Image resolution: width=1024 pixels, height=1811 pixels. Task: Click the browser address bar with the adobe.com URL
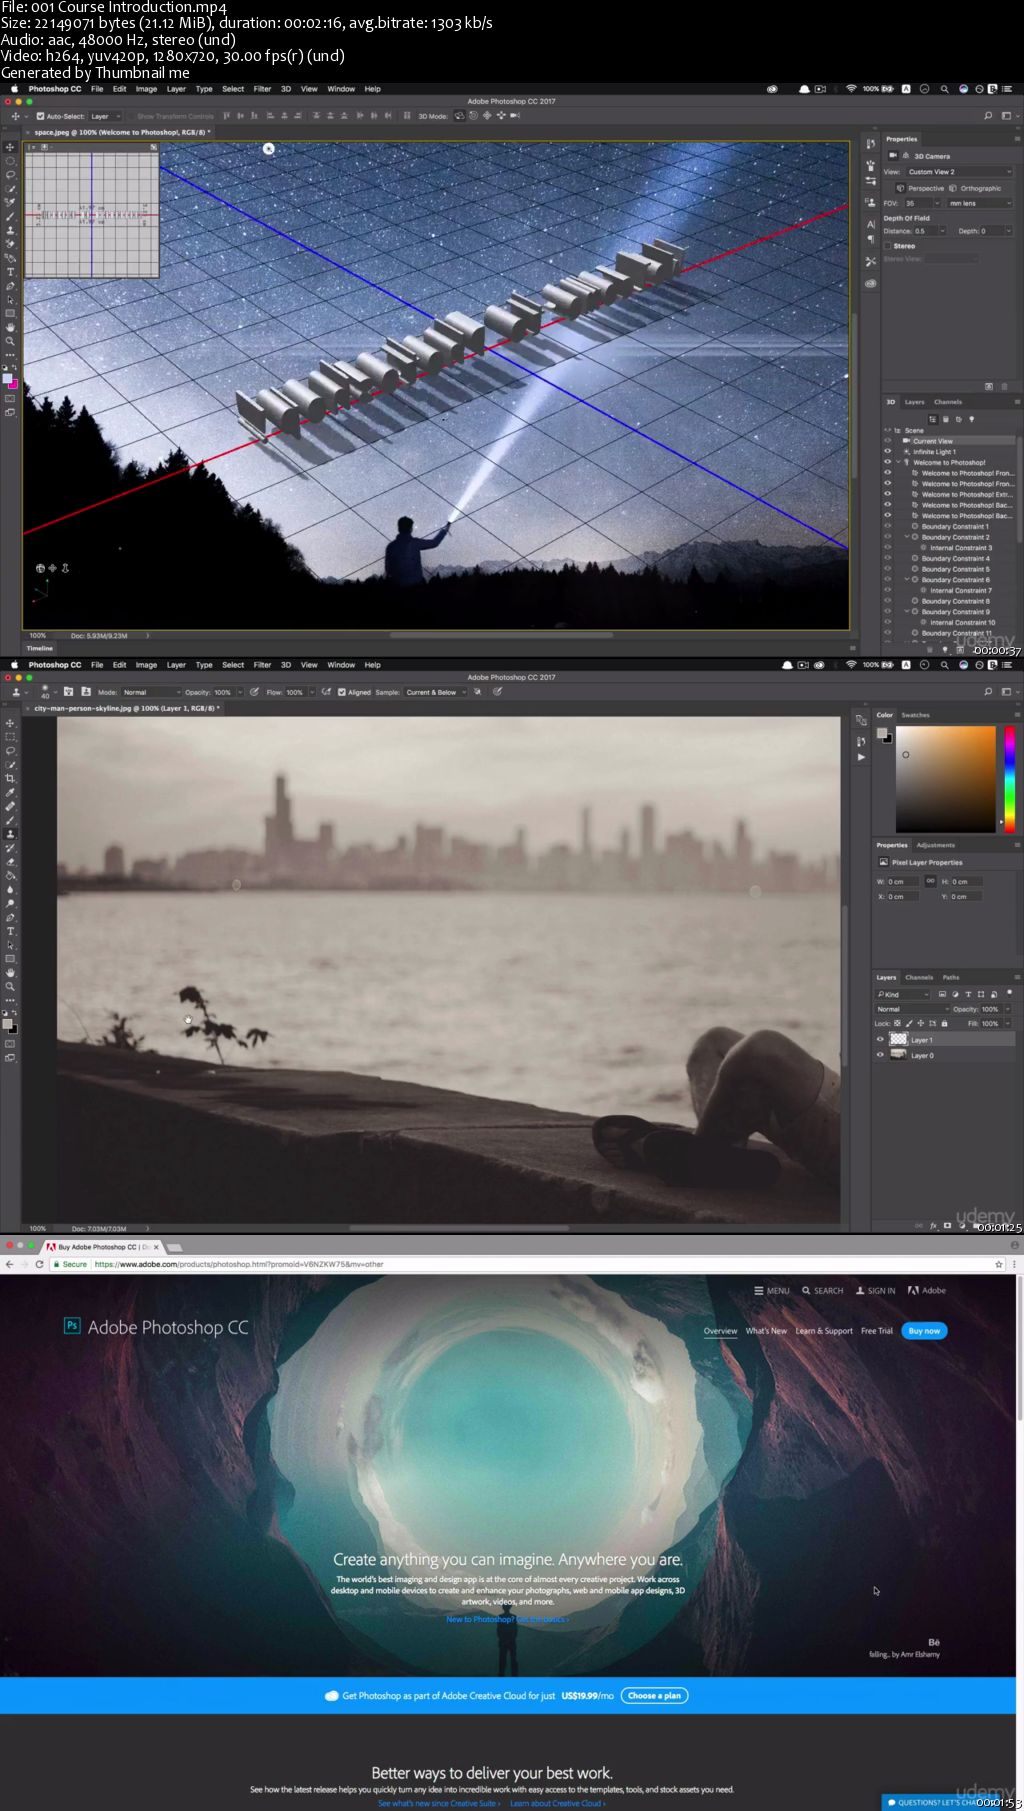click(520, 1264)
